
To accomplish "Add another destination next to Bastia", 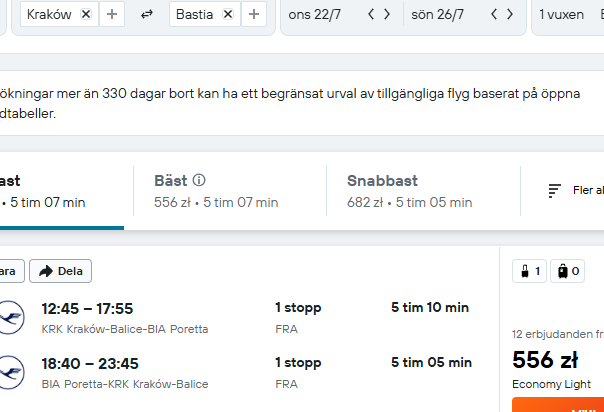I will 254,14.
